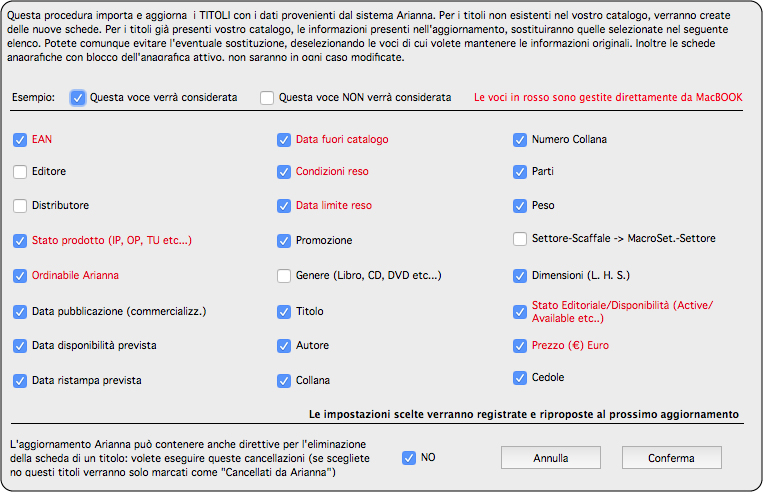Enable the Editore checkbox

pyautogui.click(x=20, y=172)
